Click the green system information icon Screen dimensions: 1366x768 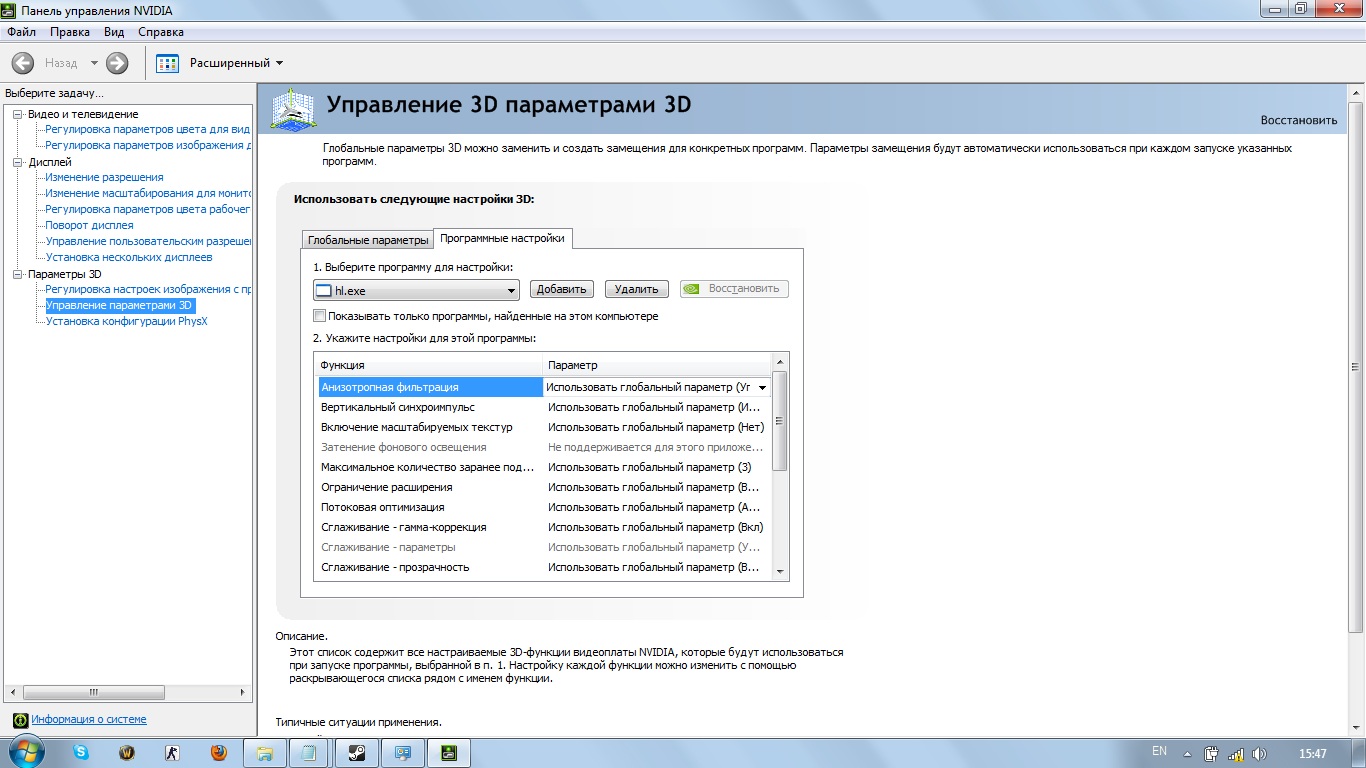(x=19, y=720)
